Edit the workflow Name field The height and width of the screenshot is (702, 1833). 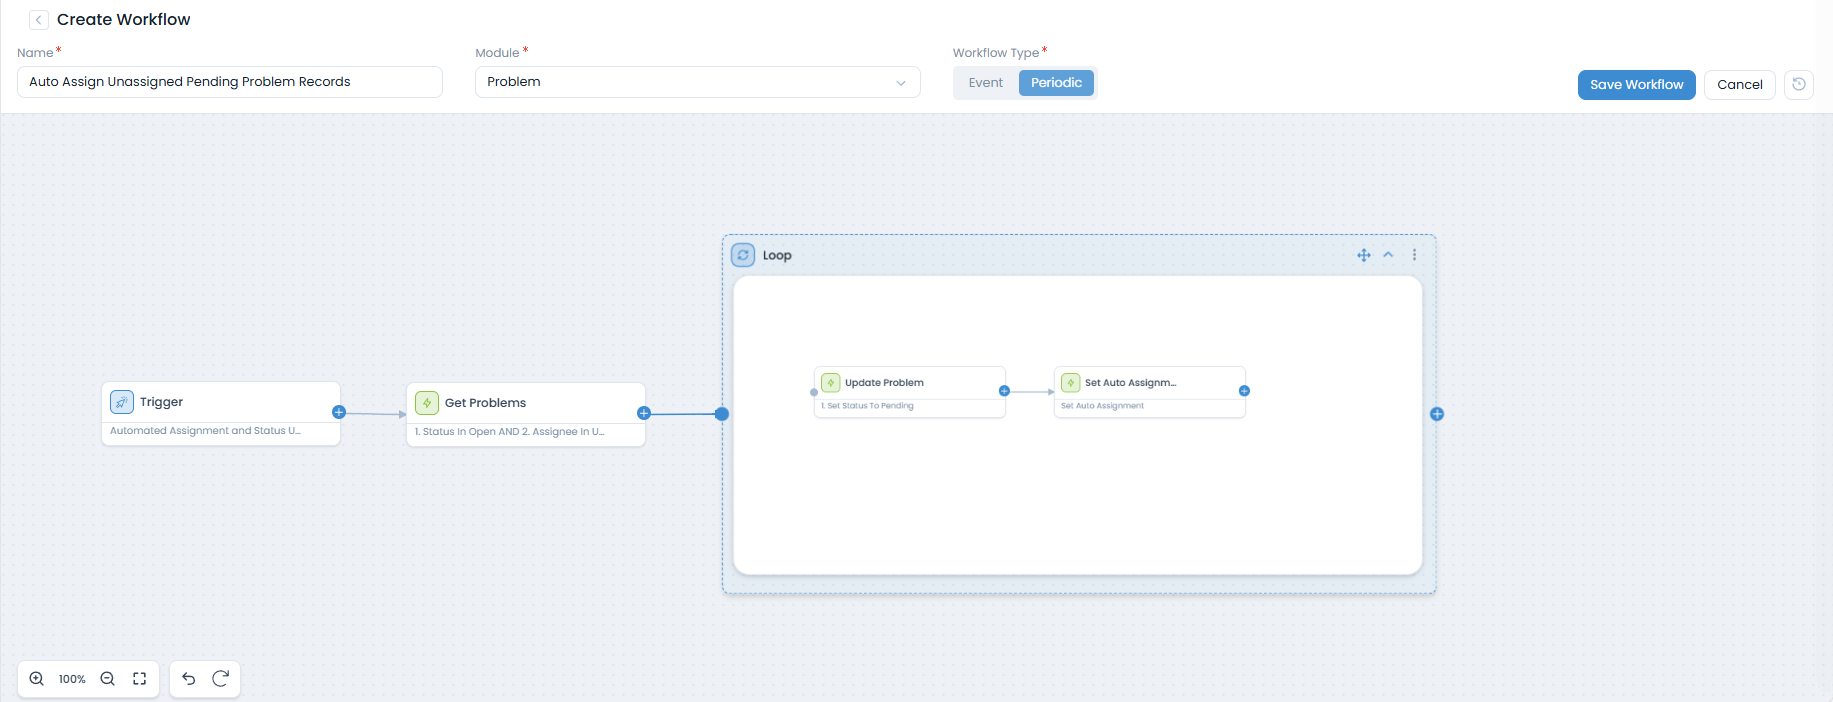(x=229, y=82)
